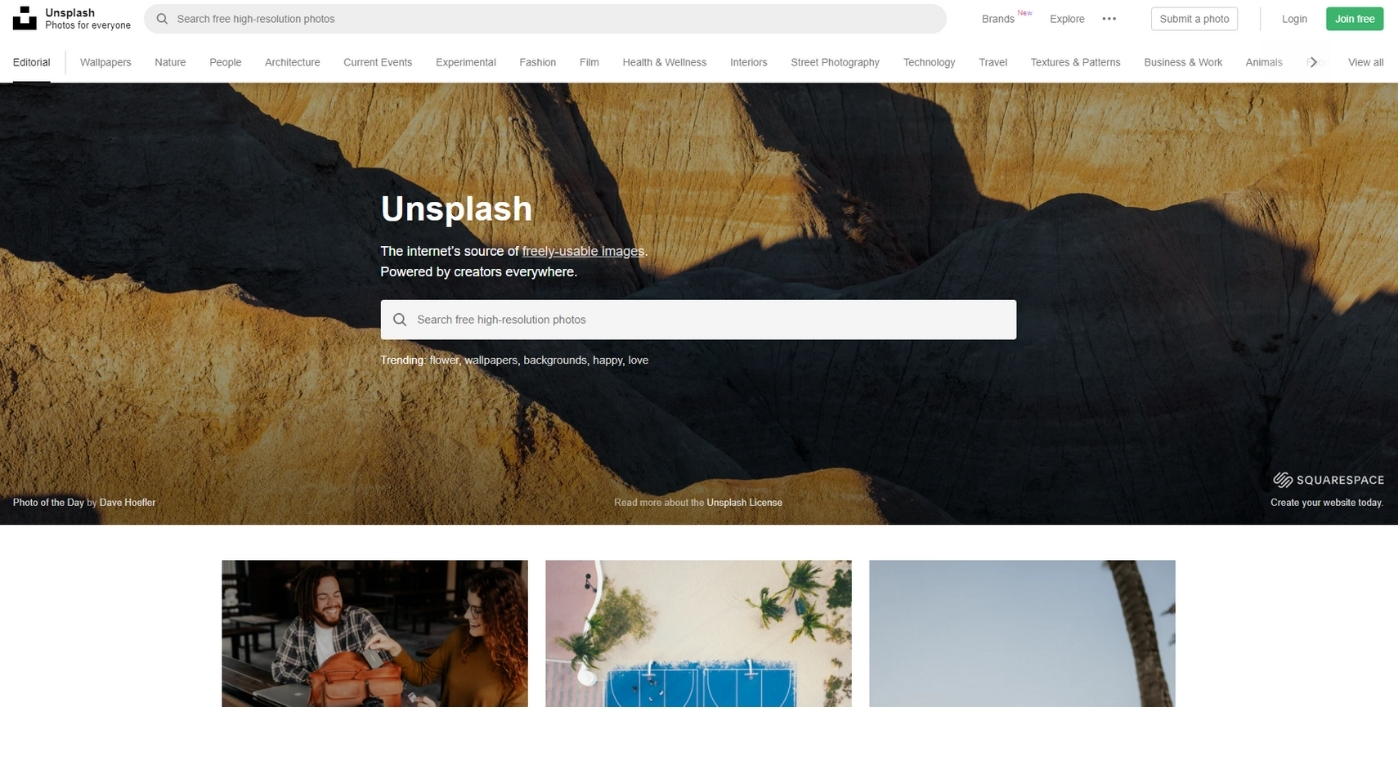Click the Submit a photo button
The width and height of the screenshot is (1398, 769).
tap(1194, 19)
